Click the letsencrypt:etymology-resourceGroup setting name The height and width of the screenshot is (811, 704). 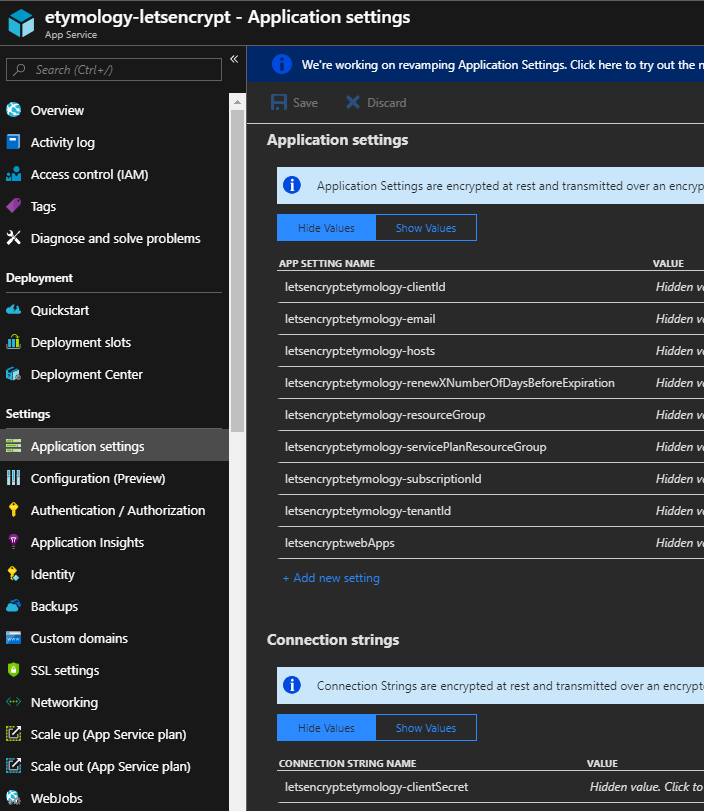point(385,415)
